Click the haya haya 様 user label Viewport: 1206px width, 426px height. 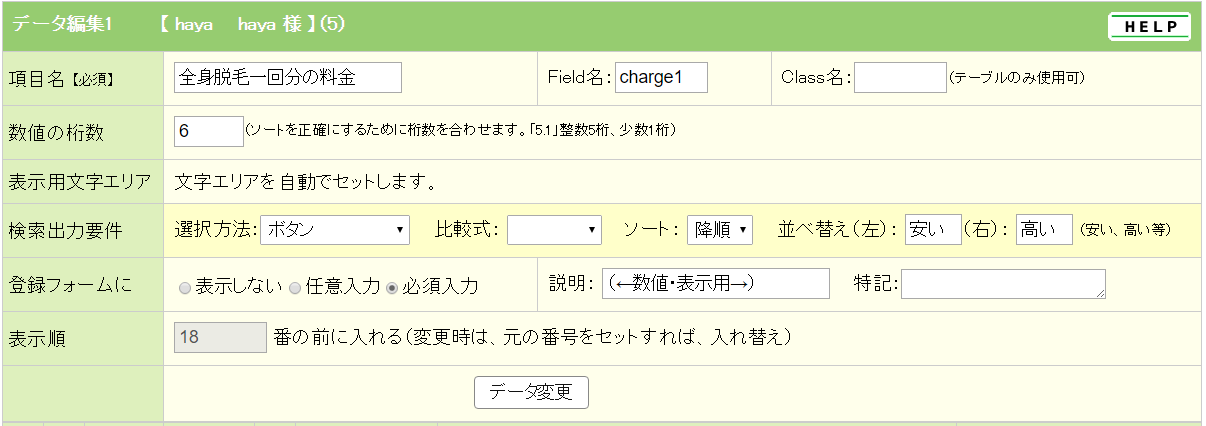250,25
